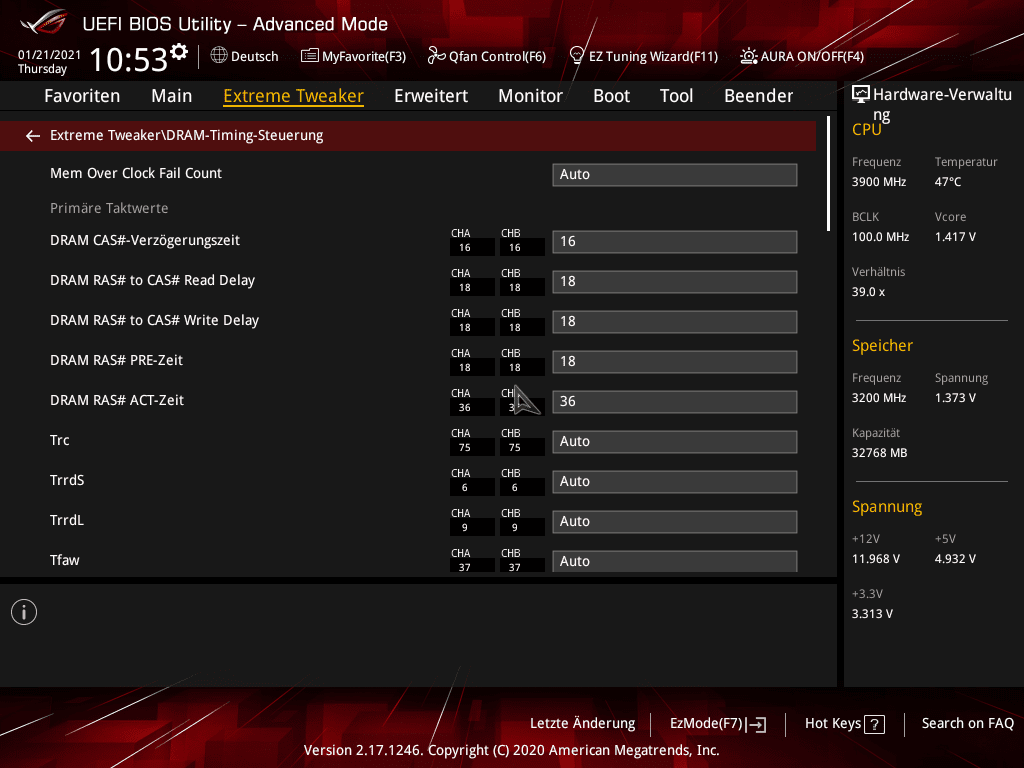1024x768 pixels.
Task: Click Search on FAQ link
Action: [967, 724]
